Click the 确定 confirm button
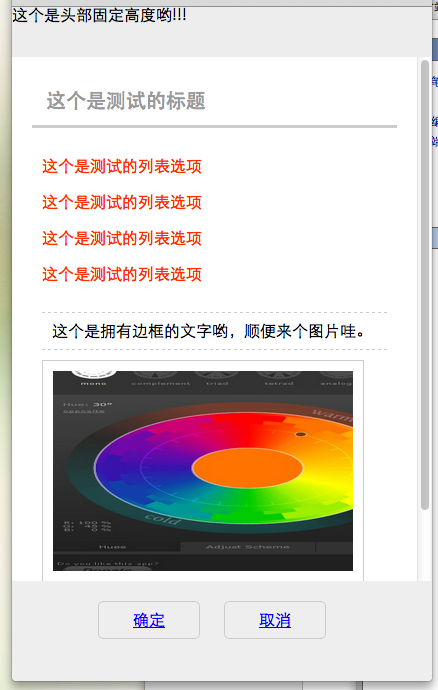This screenshot has height=690, width=438. (x=149, y=620)
